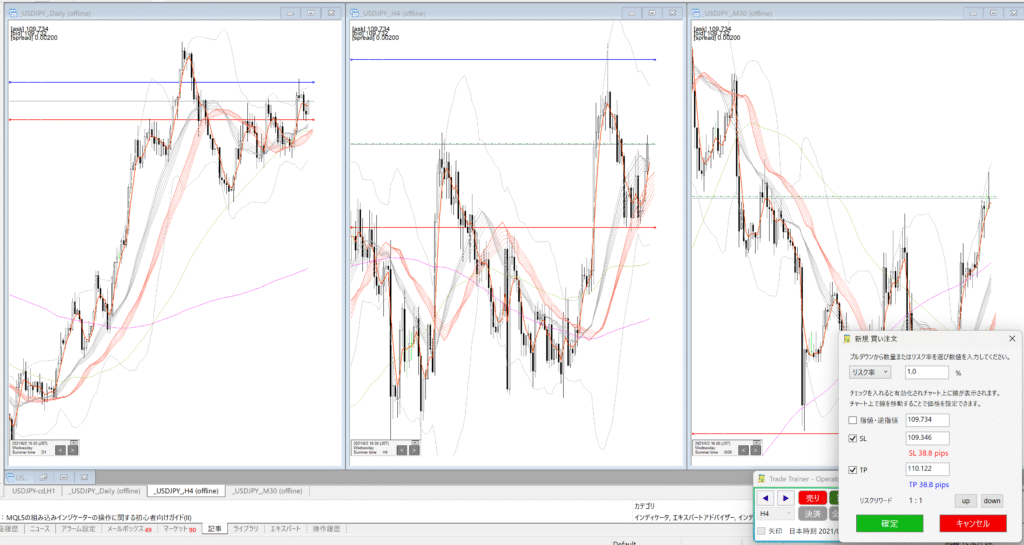This screenshot has height=545, width=1024.
Task: Close the minimized US... chart window
Action: click(x=84, y=477)
